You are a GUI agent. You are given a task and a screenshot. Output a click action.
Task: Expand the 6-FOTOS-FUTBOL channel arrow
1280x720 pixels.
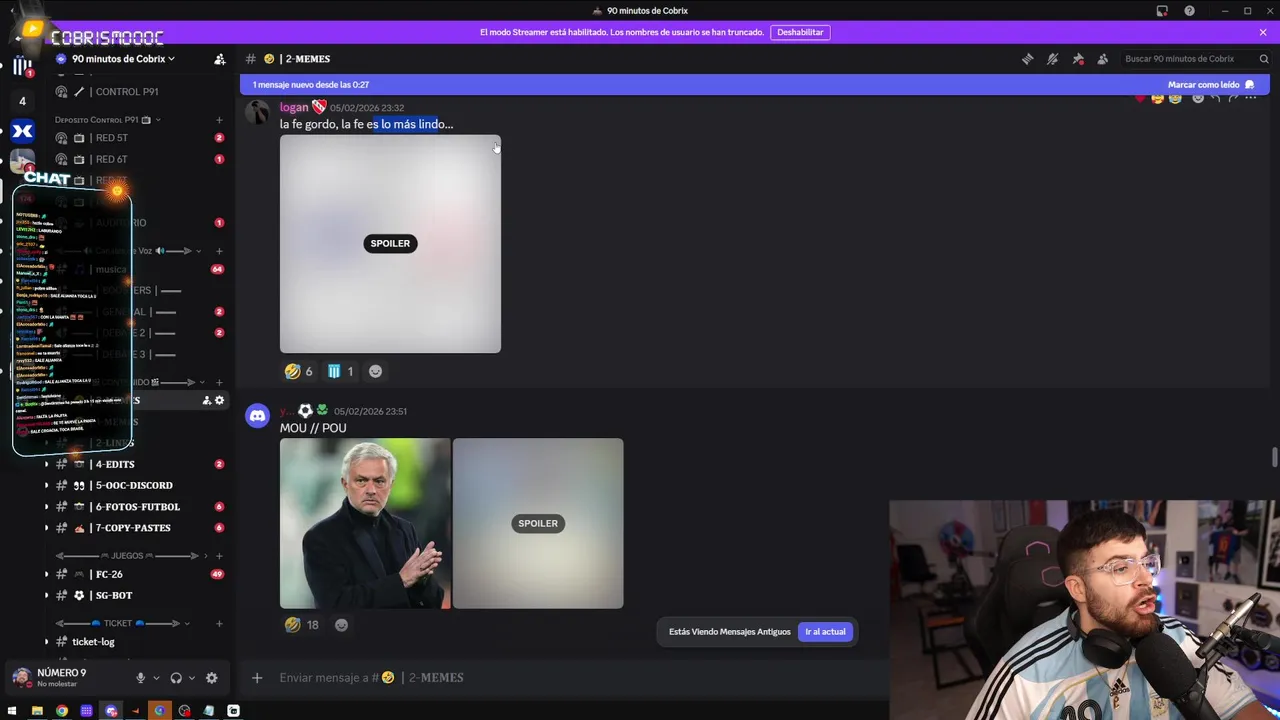tap(46, 507)
